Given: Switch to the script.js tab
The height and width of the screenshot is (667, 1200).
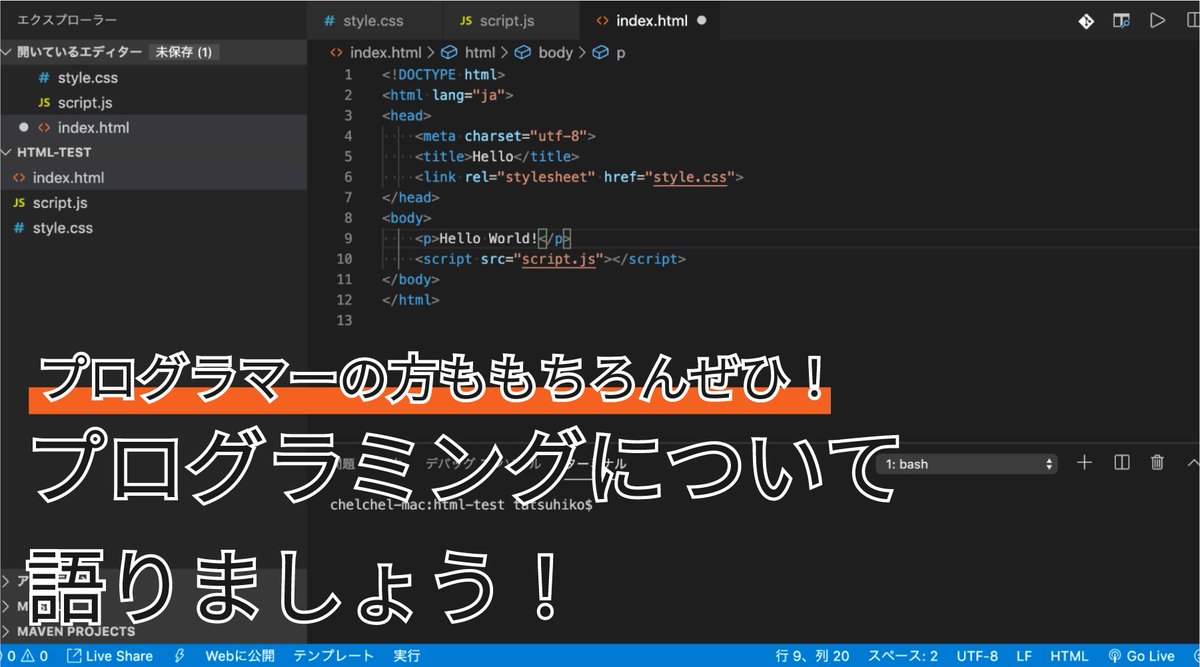Looking at the screenshot, I should pos(508,19).
